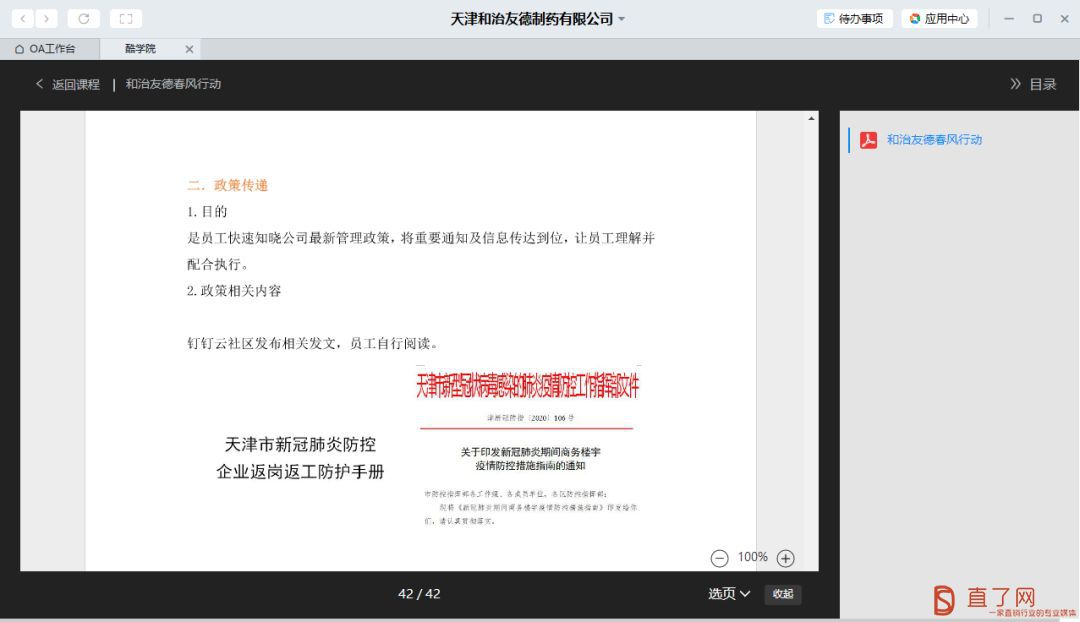This screenshot has height=622, width=1080.
Task: Open 应用中心 application center
Action: 939,19
